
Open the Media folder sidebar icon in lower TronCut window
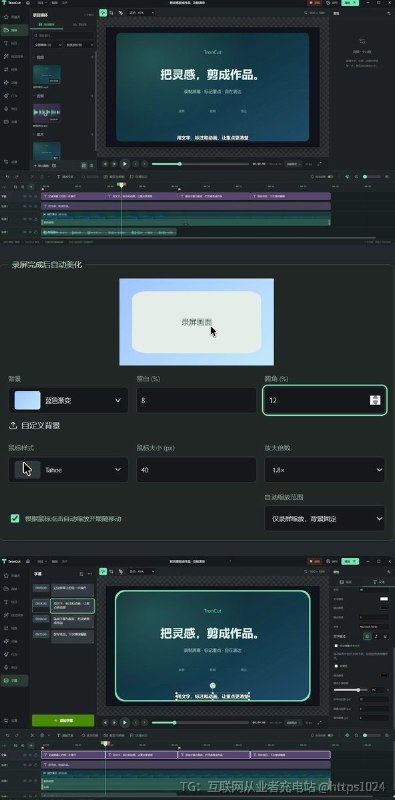click(x=6, y=589)
